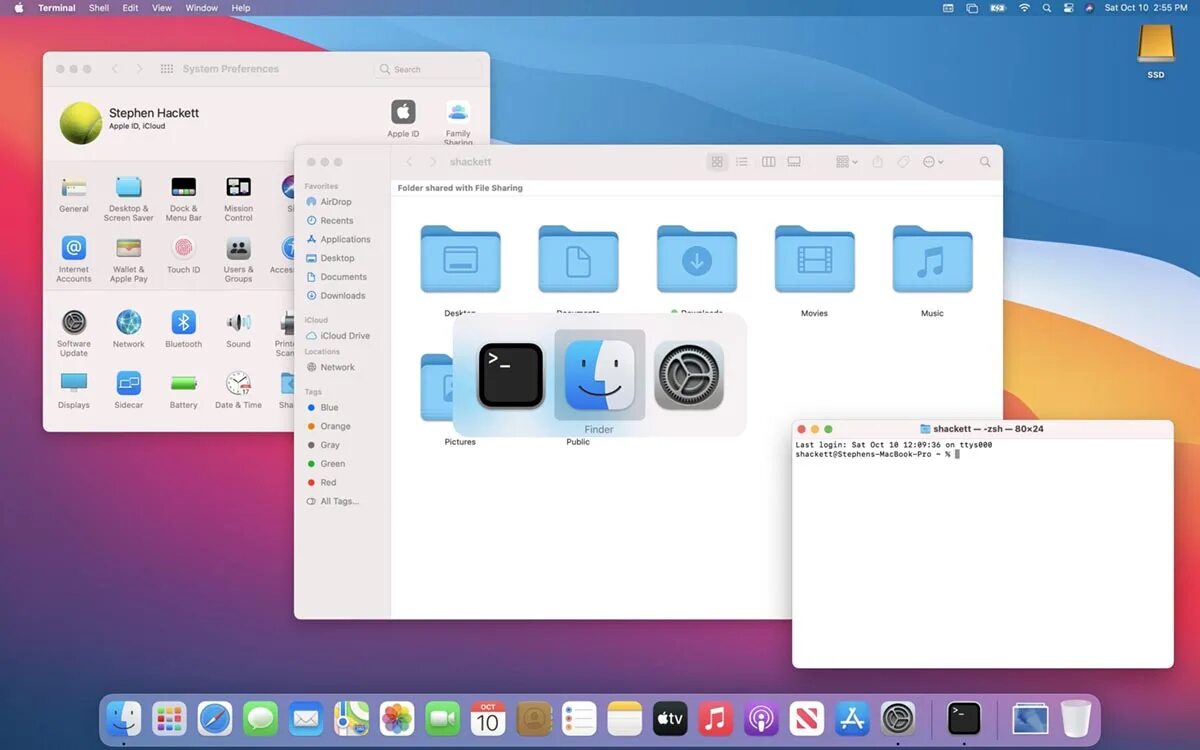This screenshot has width=1200, height=750.
Task: Open Launchpad from the Dock
Action: tap(169, 718)
